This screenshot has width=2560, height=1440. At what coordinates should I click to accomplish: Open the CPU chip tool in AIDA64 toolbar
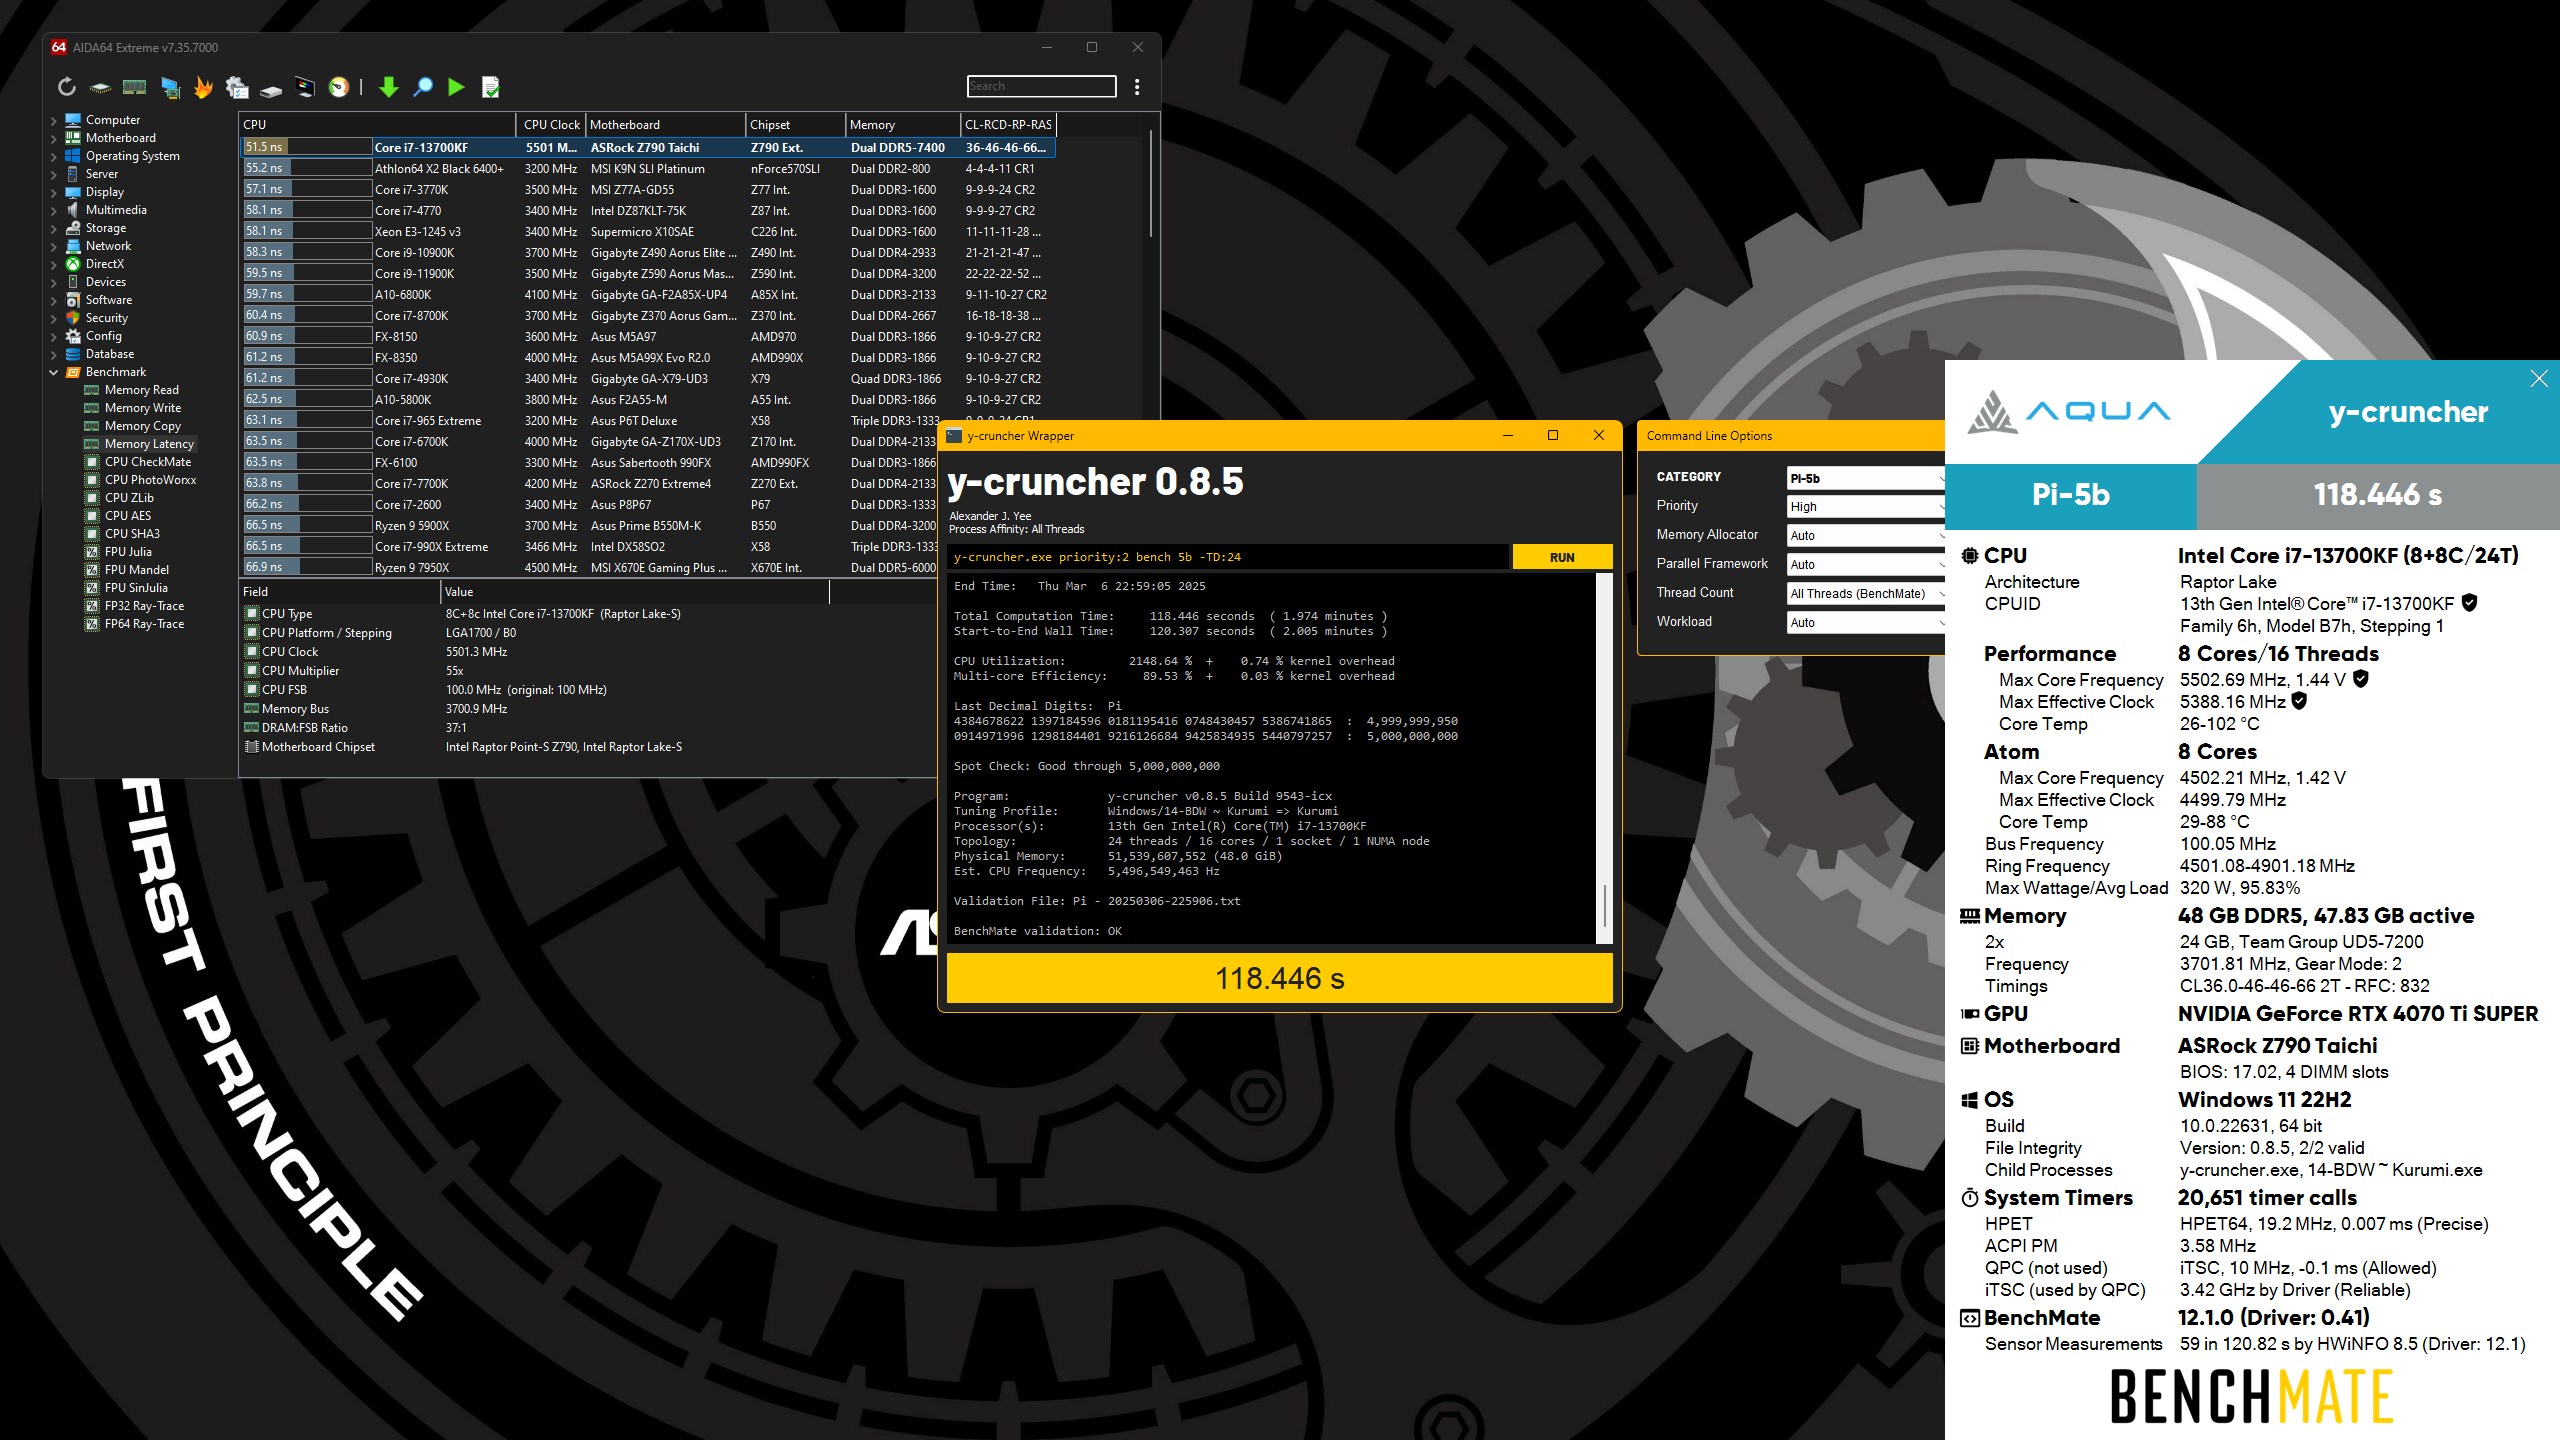[x=100, y=88]
